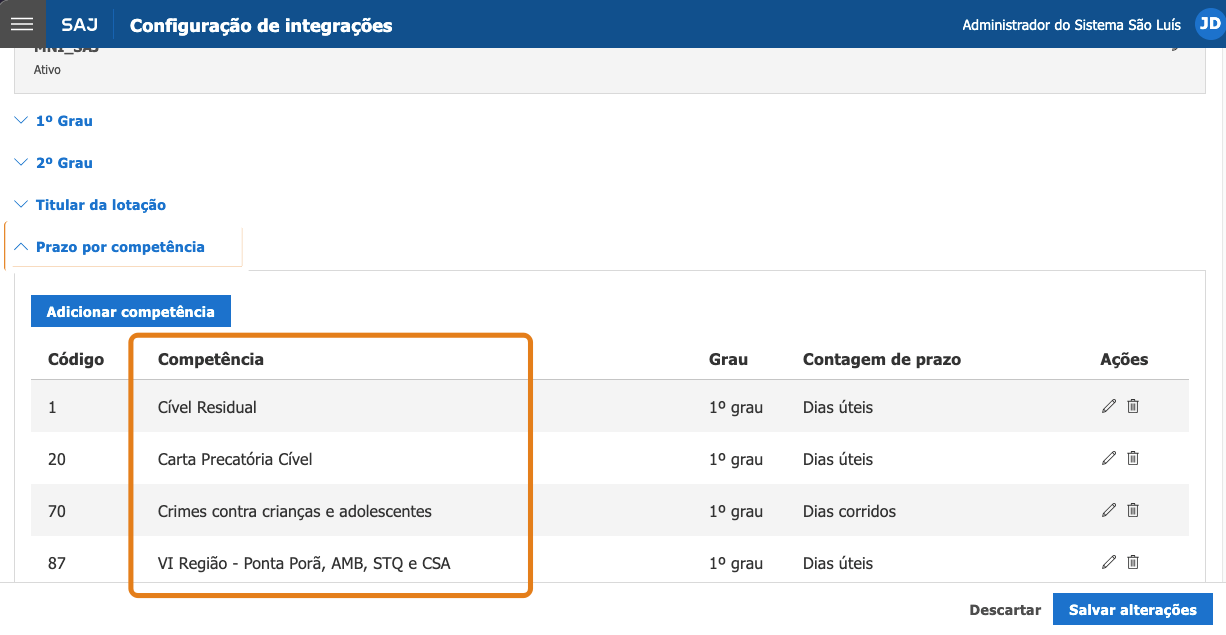Screen dimensions: 1226x635
Task: Expand the 1º Grau section
Action: coord(54,121)
